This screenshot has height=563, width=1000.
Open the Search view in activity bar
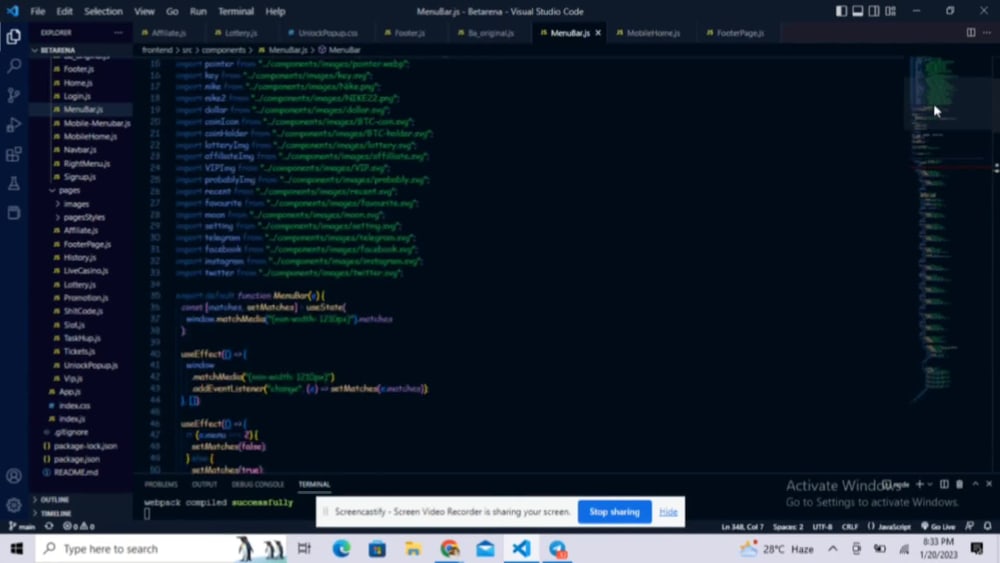point(13,66)
